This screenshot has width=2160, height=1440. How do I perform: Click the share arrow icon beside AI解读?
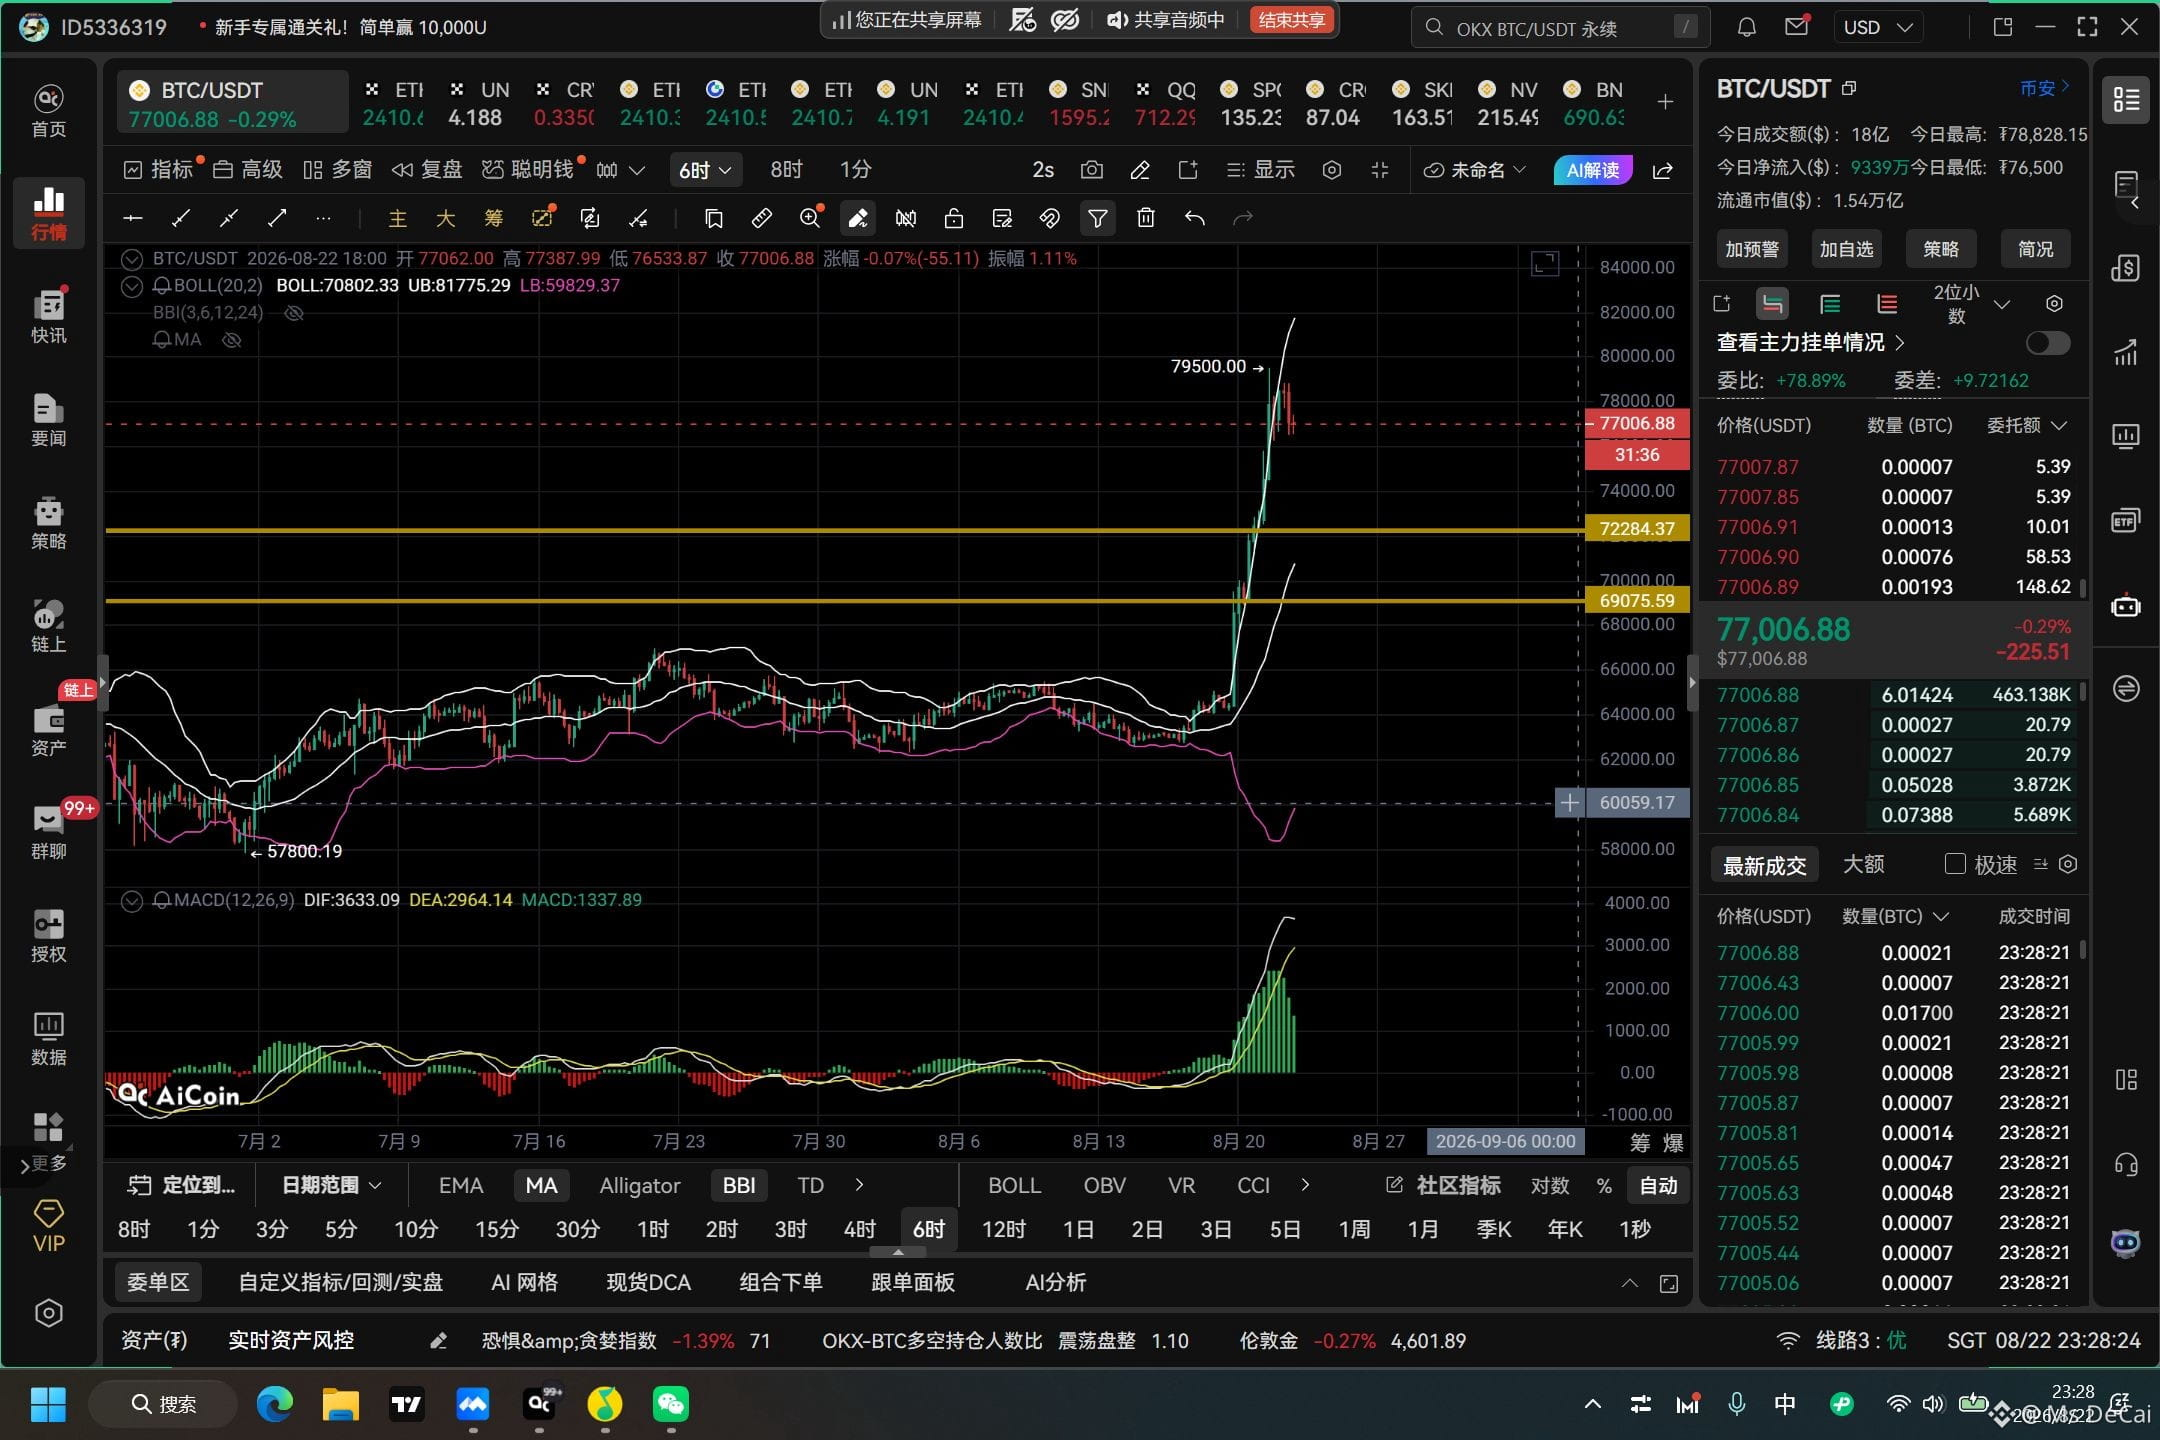(x=1663, y=170)
